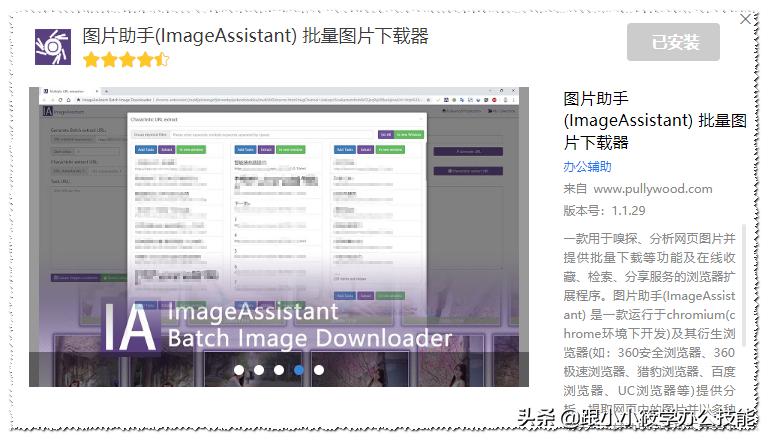Click the 已安装 installed button
Screen dimensions: 768x440
(673, 42)
